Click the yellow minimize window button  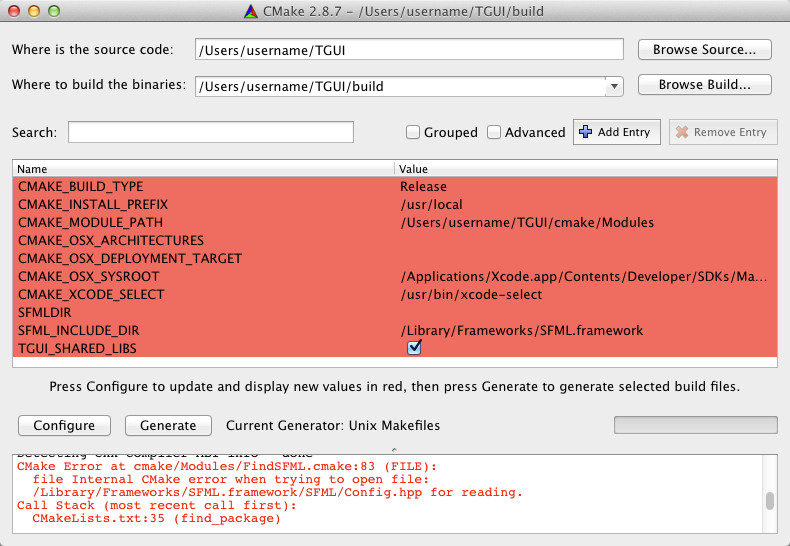(x=34, y=11)
